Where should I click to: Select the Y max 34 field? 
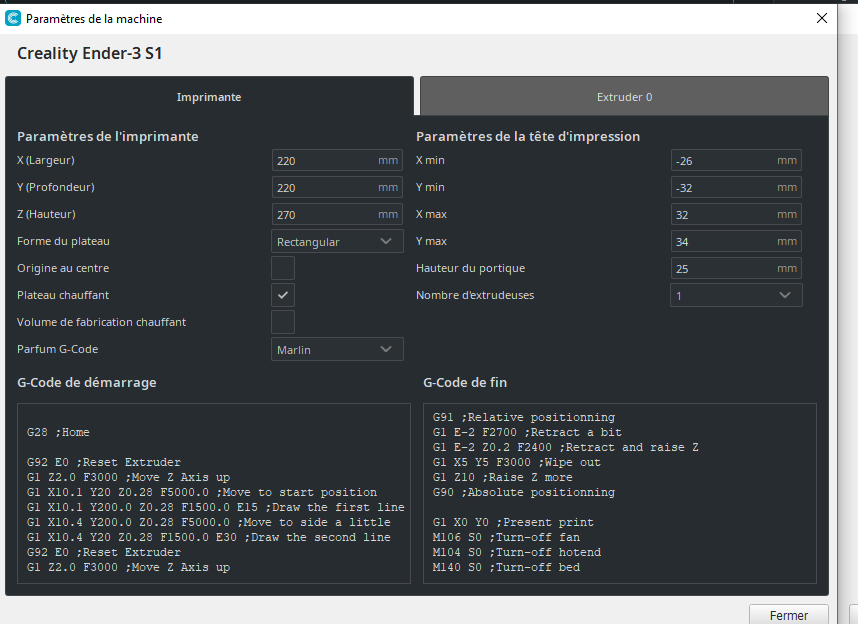(x=737, y=241)
